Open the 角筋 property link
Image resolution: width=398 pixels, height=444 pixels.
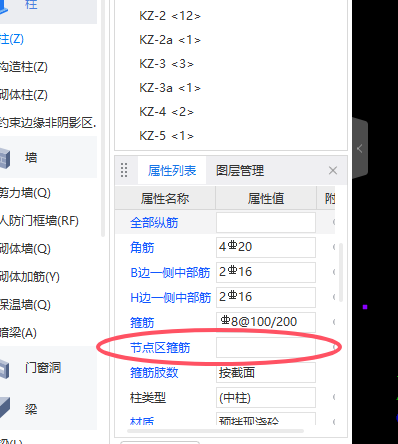[x=142, y=248]
